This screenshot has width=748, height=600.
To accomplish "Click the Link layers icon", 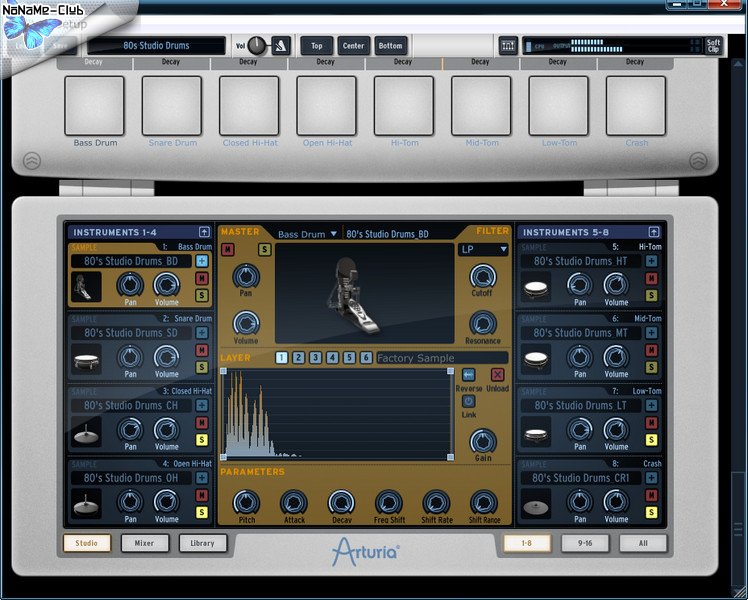I will click(x=469, y=400).
